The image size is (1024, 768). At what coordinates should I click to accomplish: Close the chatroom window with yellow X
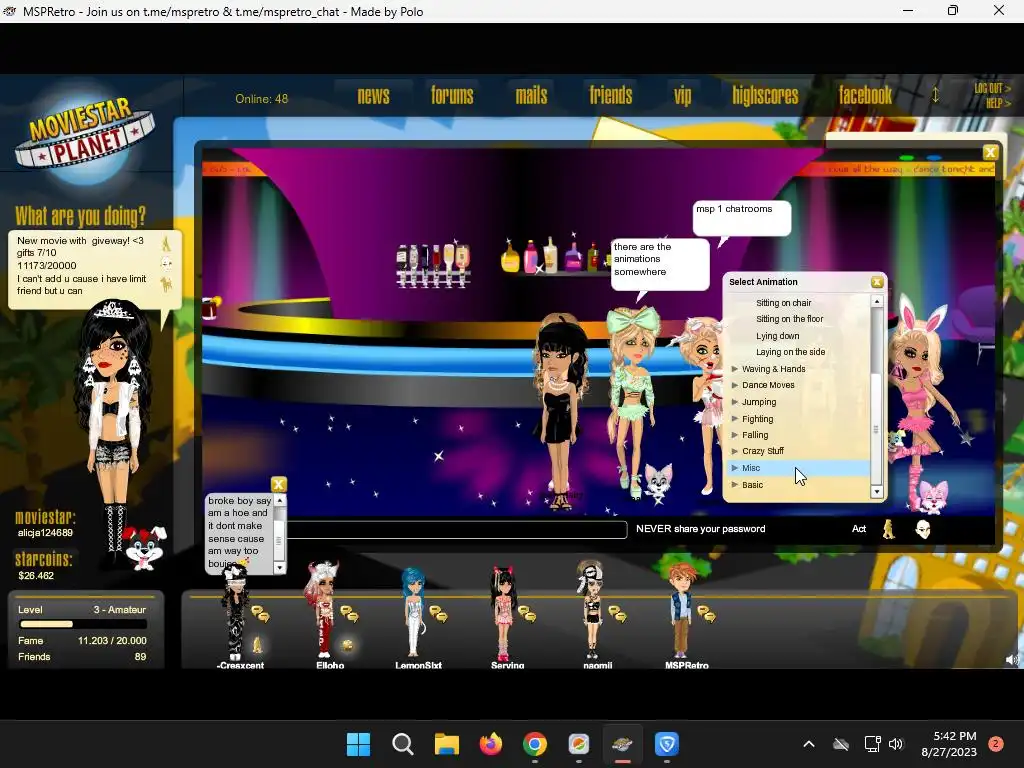(991, 152)
